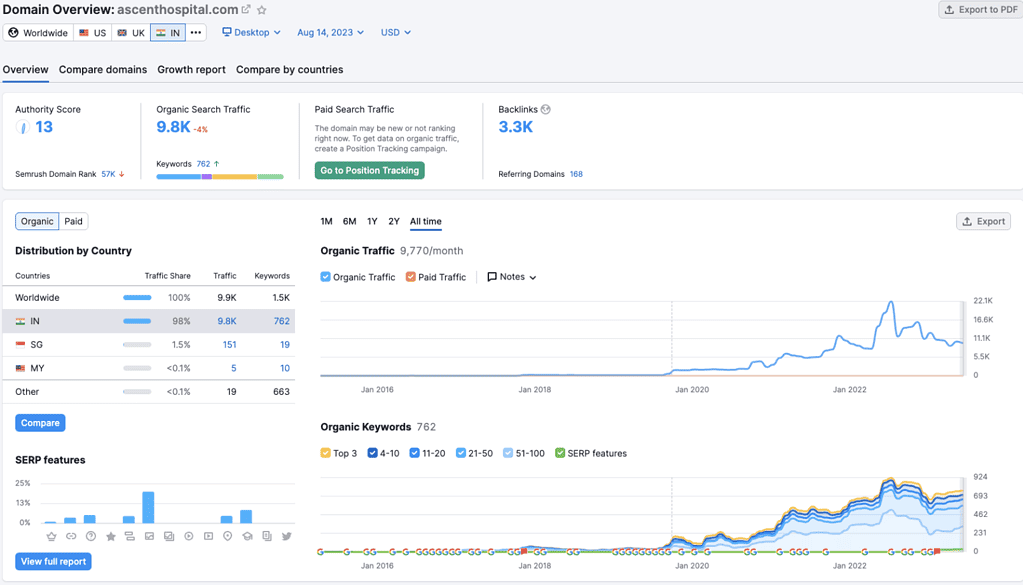The image size is (1023, 585).
Task: Open external link icon beside ascenthospital.com
Action: (246, 9)
